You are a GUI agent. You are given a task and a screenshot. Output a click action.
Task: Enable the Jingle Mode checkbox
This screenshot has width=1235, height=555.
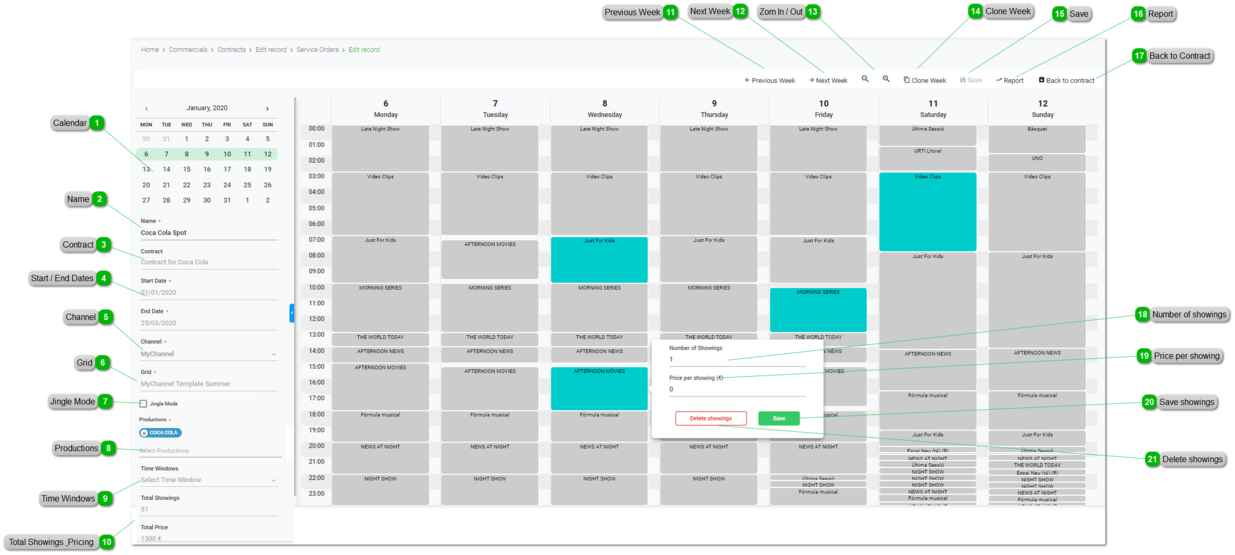tap(143, 404)
